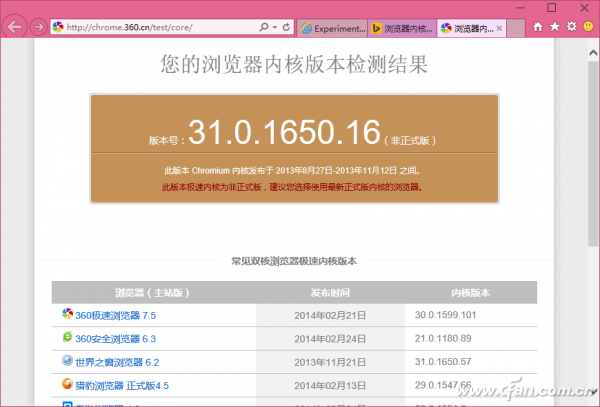Open the Home page icon
600x407 pixels.
point(539,26)
